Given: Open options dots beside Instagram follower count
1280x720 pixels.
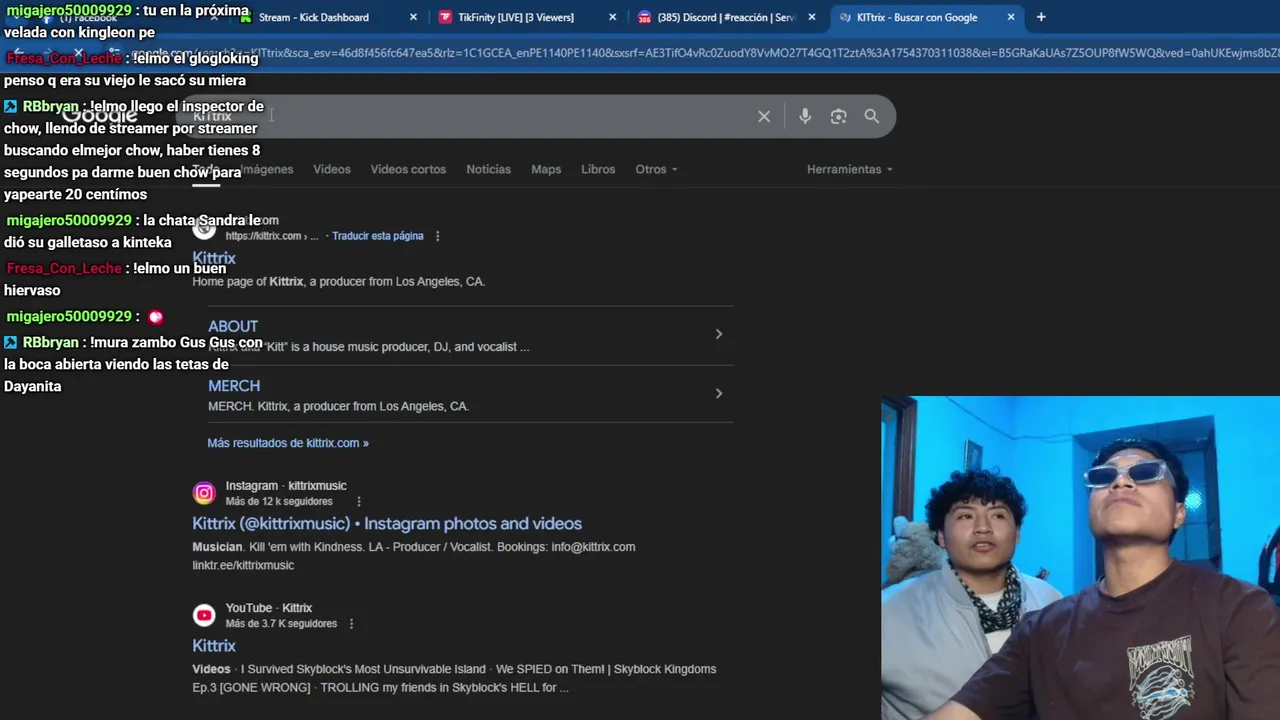Looking at the screenshot, I should click(x=358, y=501).
